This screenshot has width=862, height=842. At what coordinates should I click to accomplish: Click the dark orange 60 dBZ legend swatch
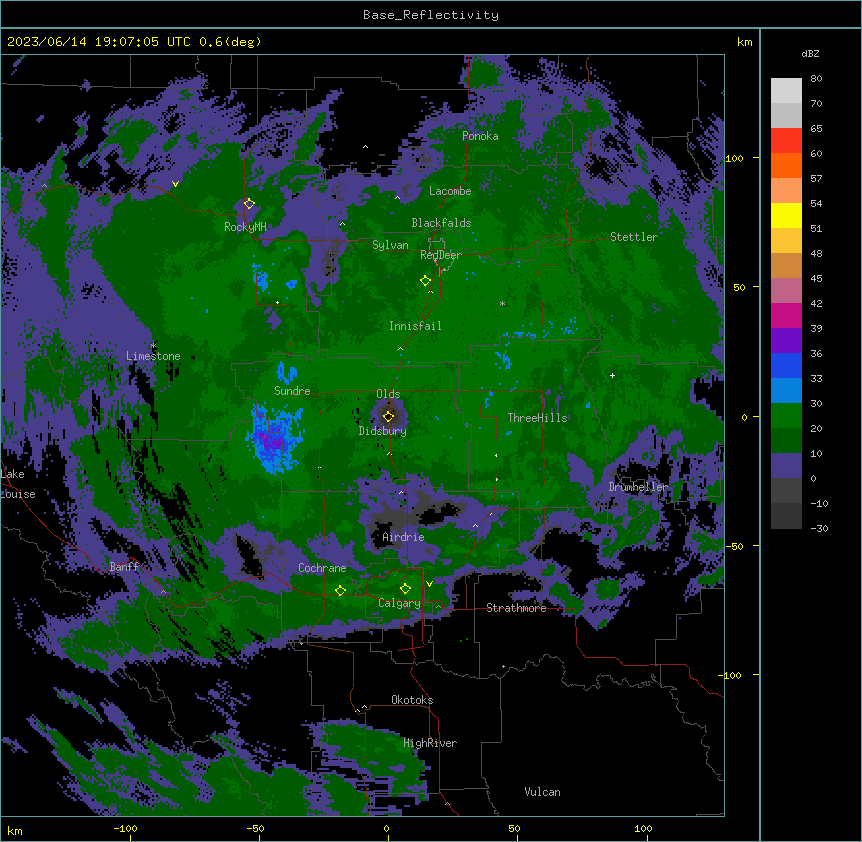(786, 165)
